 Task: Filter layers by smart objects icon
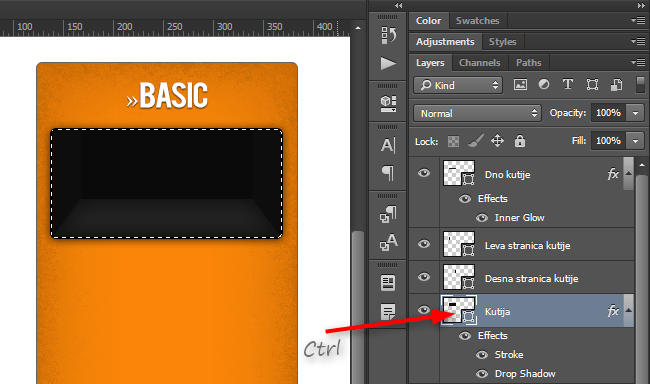616,85
